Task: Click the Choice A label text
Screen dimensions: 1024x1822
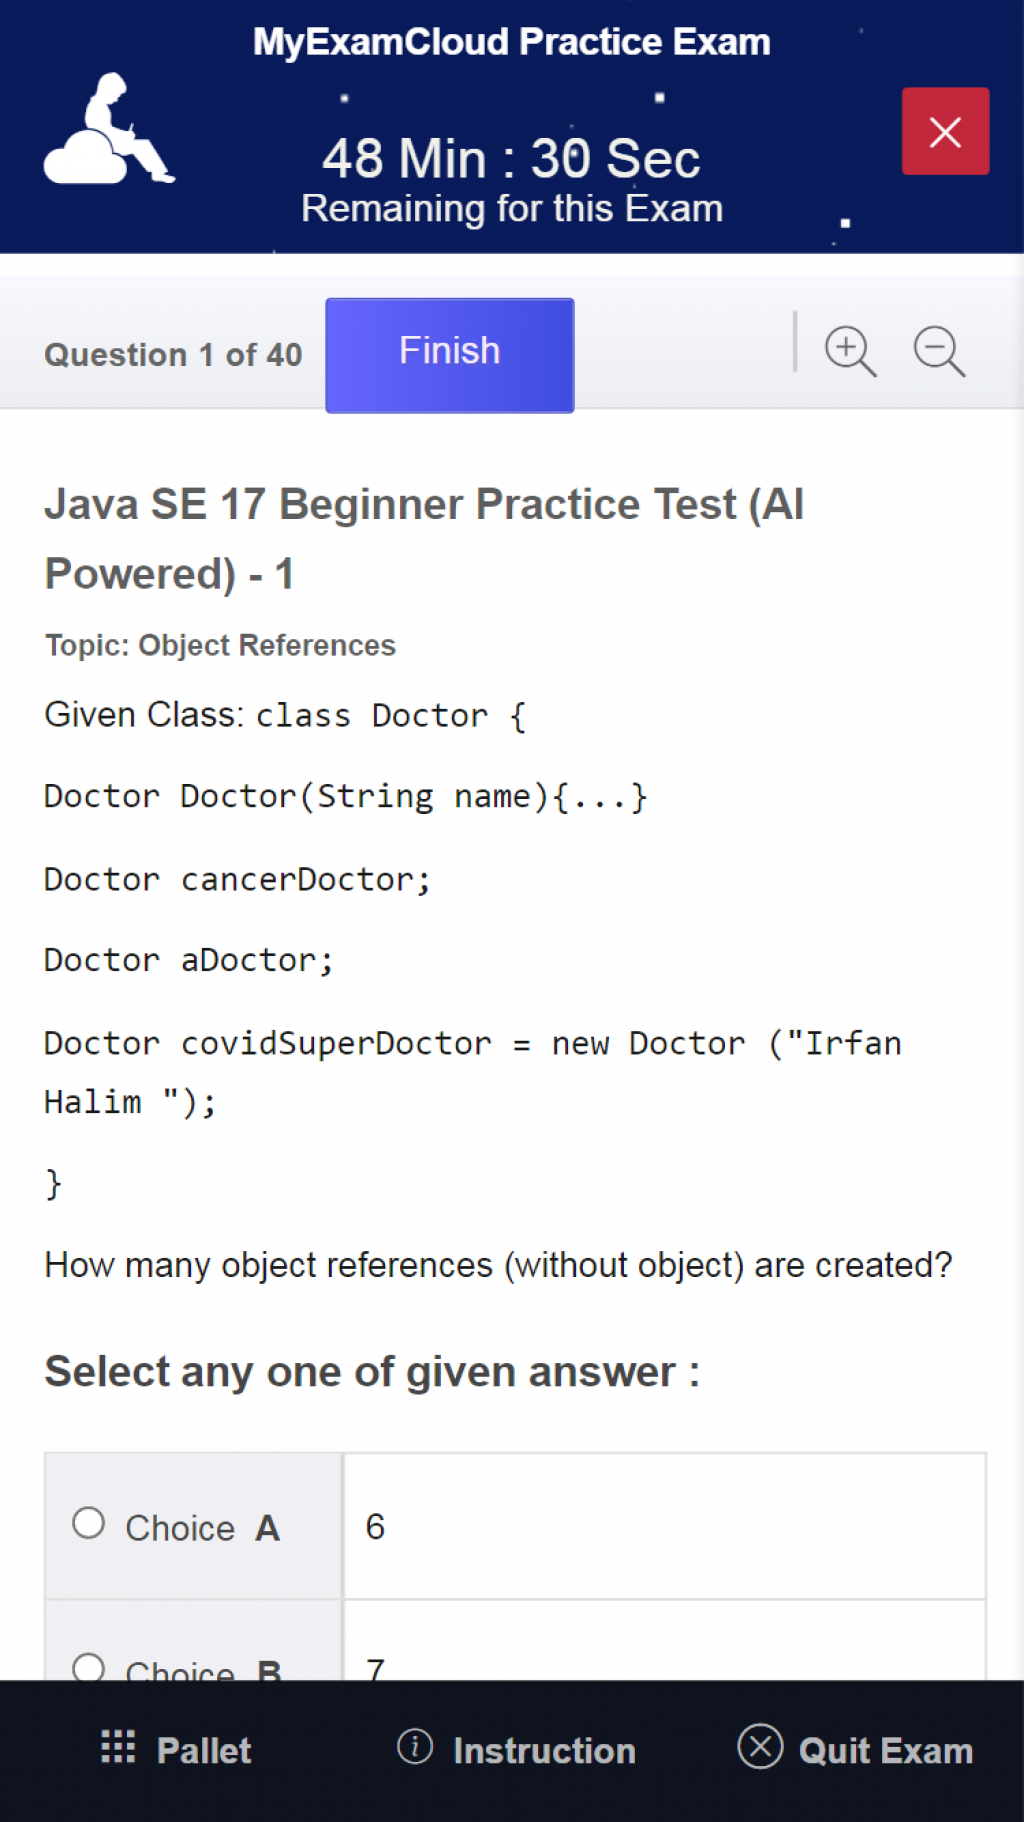Action: click(x=202, y=1528)
